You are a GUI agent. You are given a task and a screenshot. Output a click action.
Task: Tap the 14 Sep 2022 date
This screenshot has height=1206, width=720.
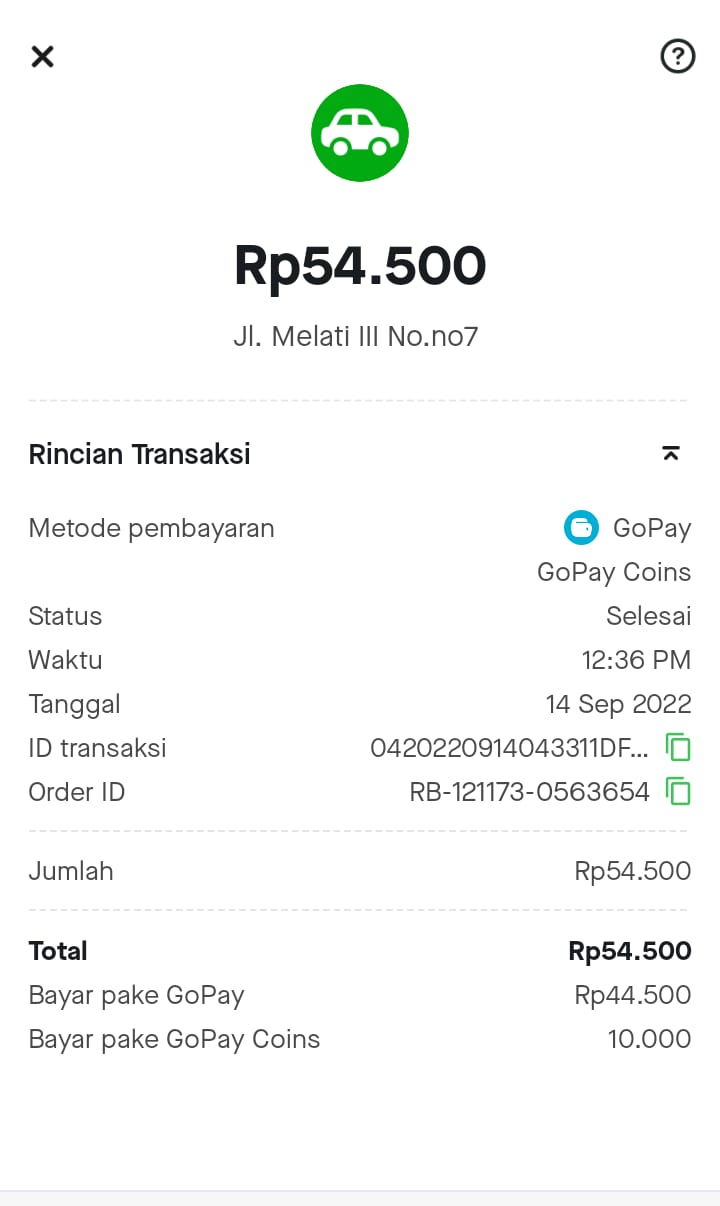[x=618, y=704]
